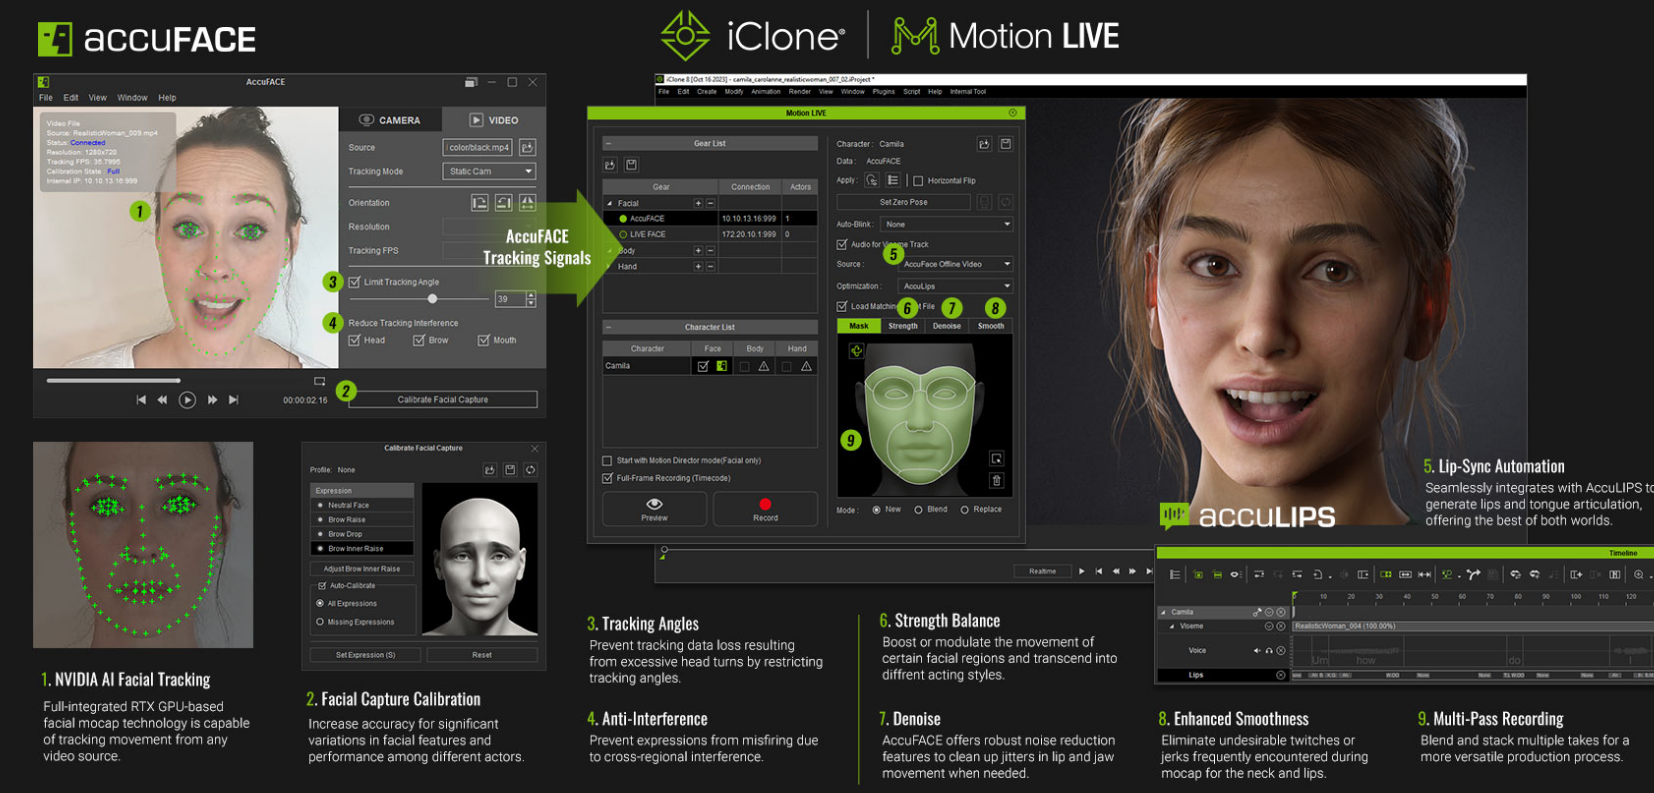Load a source video file in AccuFACE

coord(527,147)
